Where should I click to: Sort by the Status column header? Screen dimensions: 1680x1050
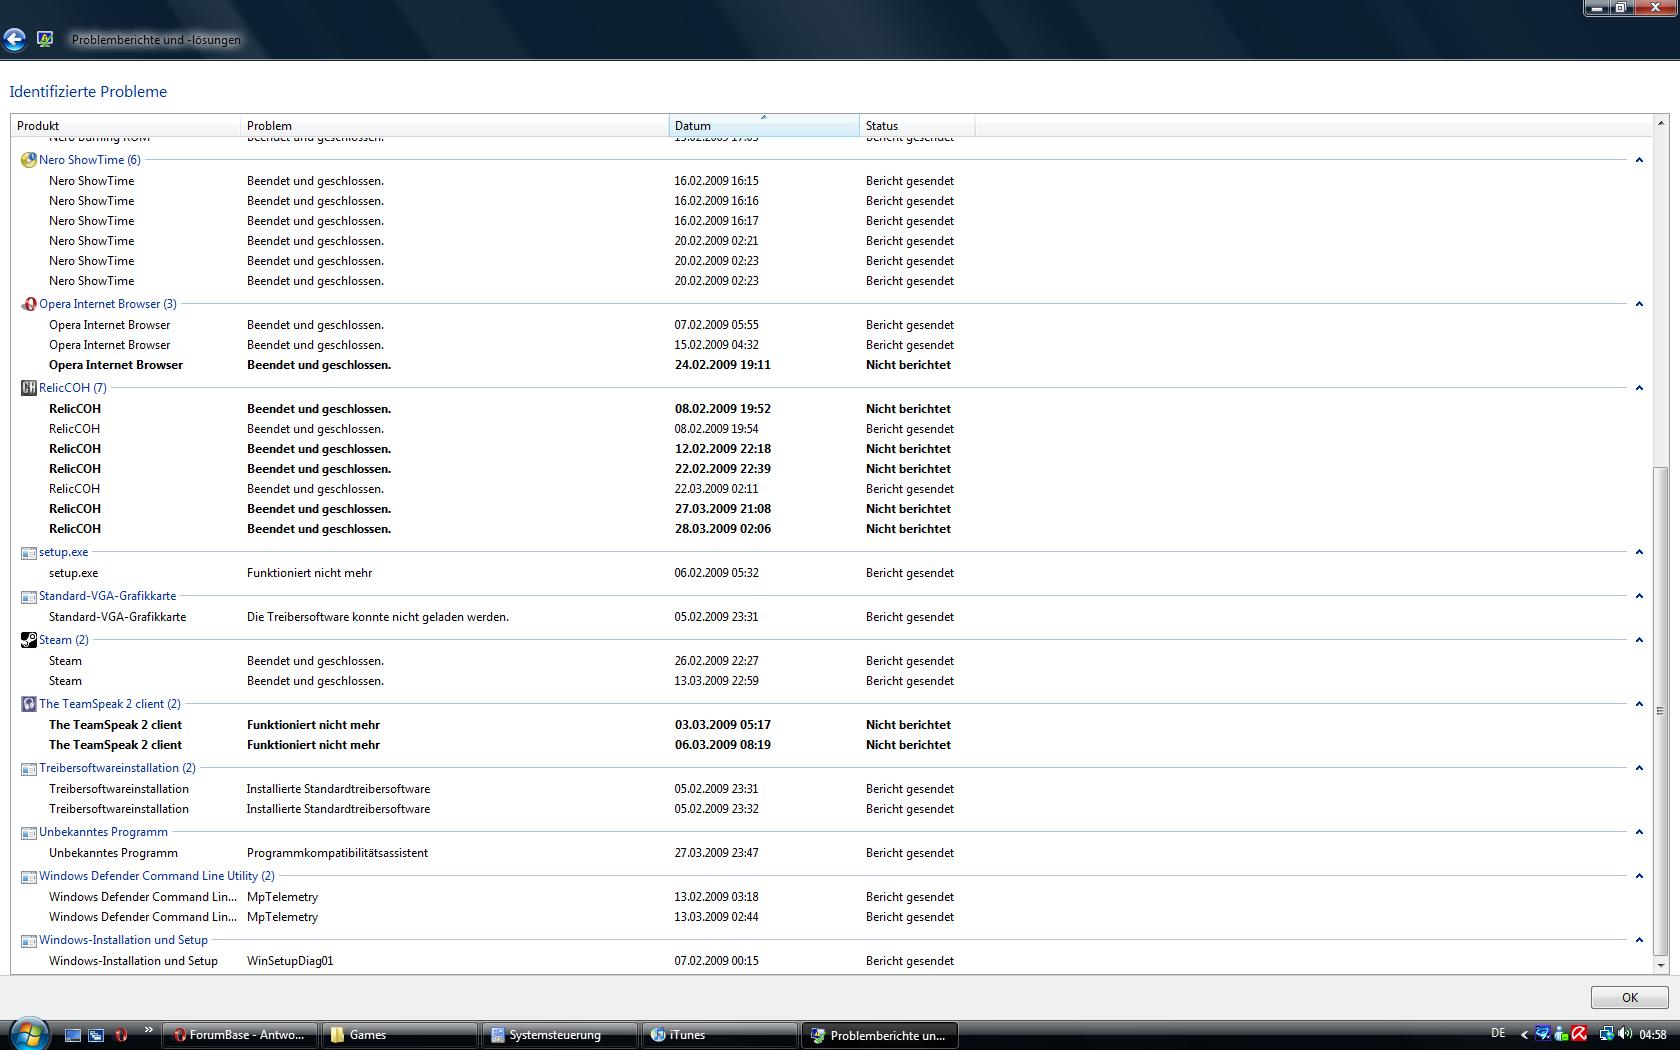(x=917, y=126)
